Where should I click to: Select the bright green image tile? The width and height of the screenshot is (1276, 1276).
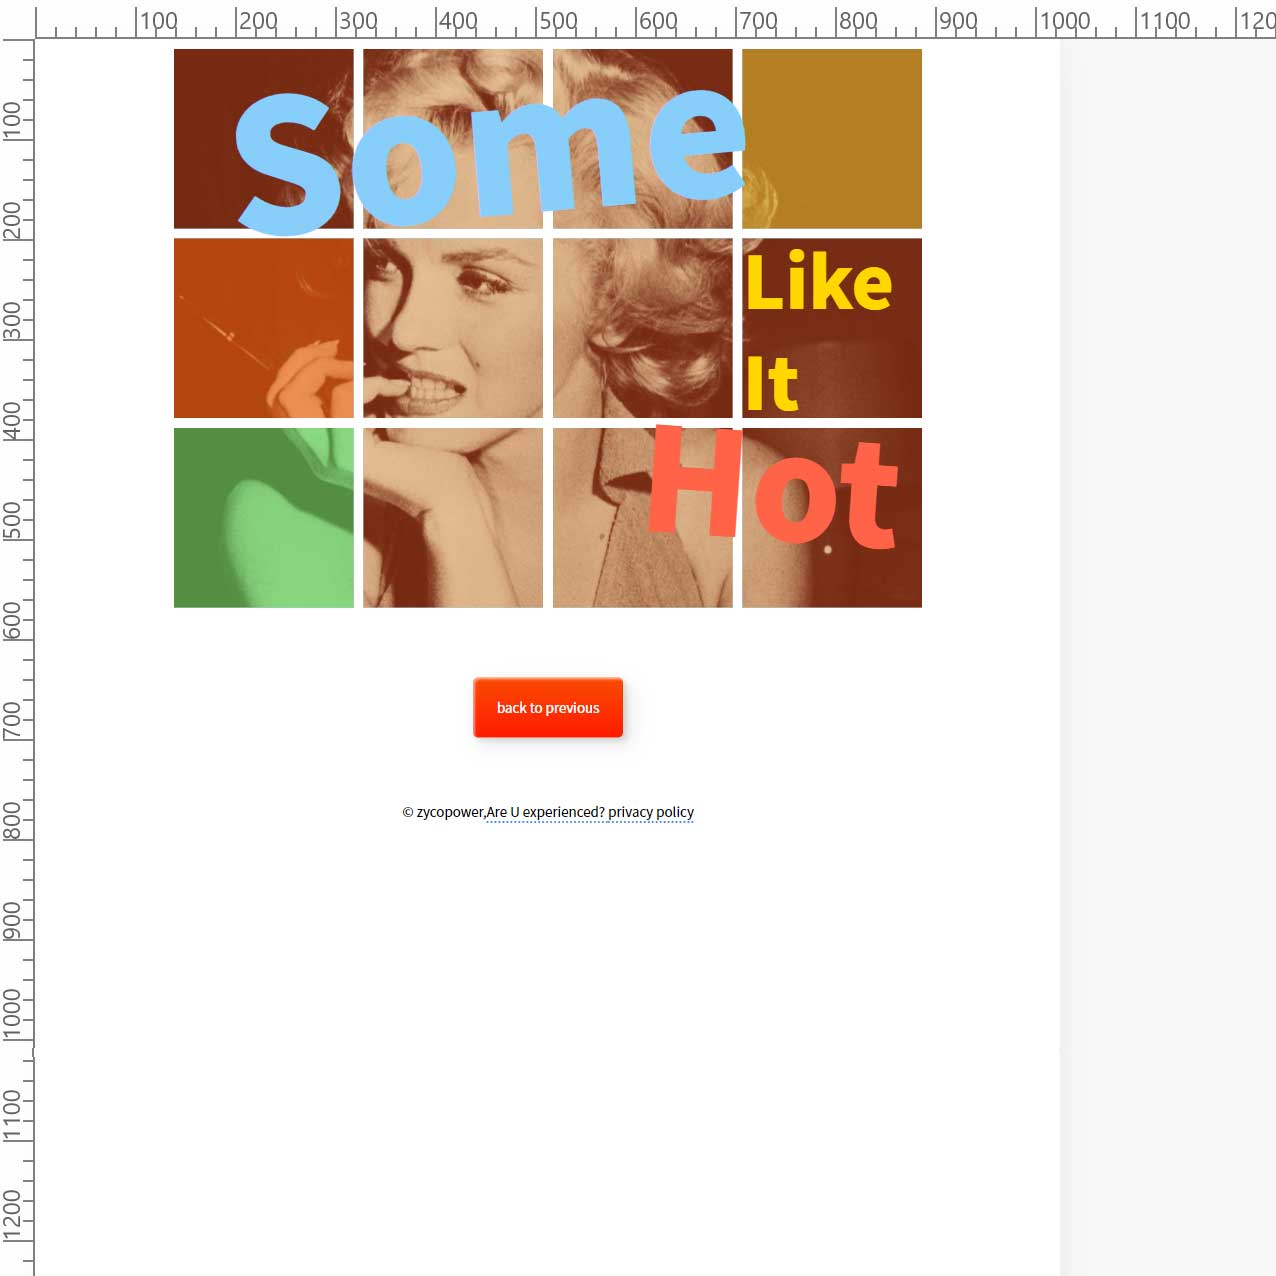(264, 518)
